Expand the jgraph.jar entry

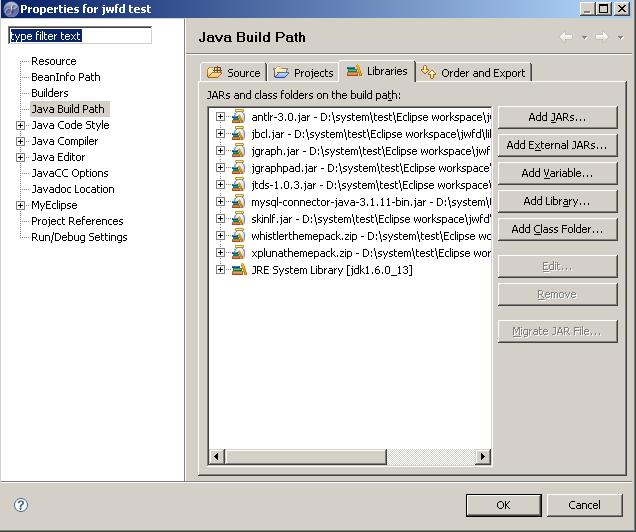point(220,151)
